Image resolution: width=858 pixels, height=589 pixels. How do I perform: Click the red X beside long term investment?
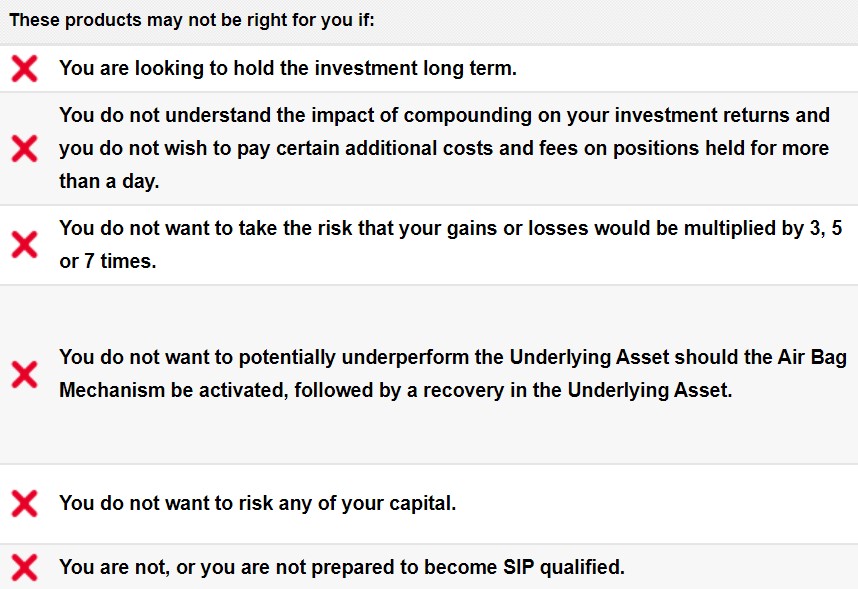24,68
